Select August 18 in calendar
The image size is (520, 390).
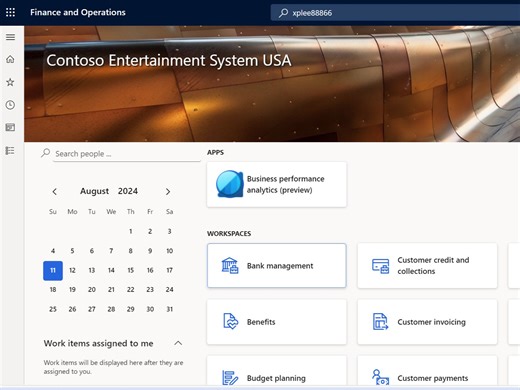53,290
